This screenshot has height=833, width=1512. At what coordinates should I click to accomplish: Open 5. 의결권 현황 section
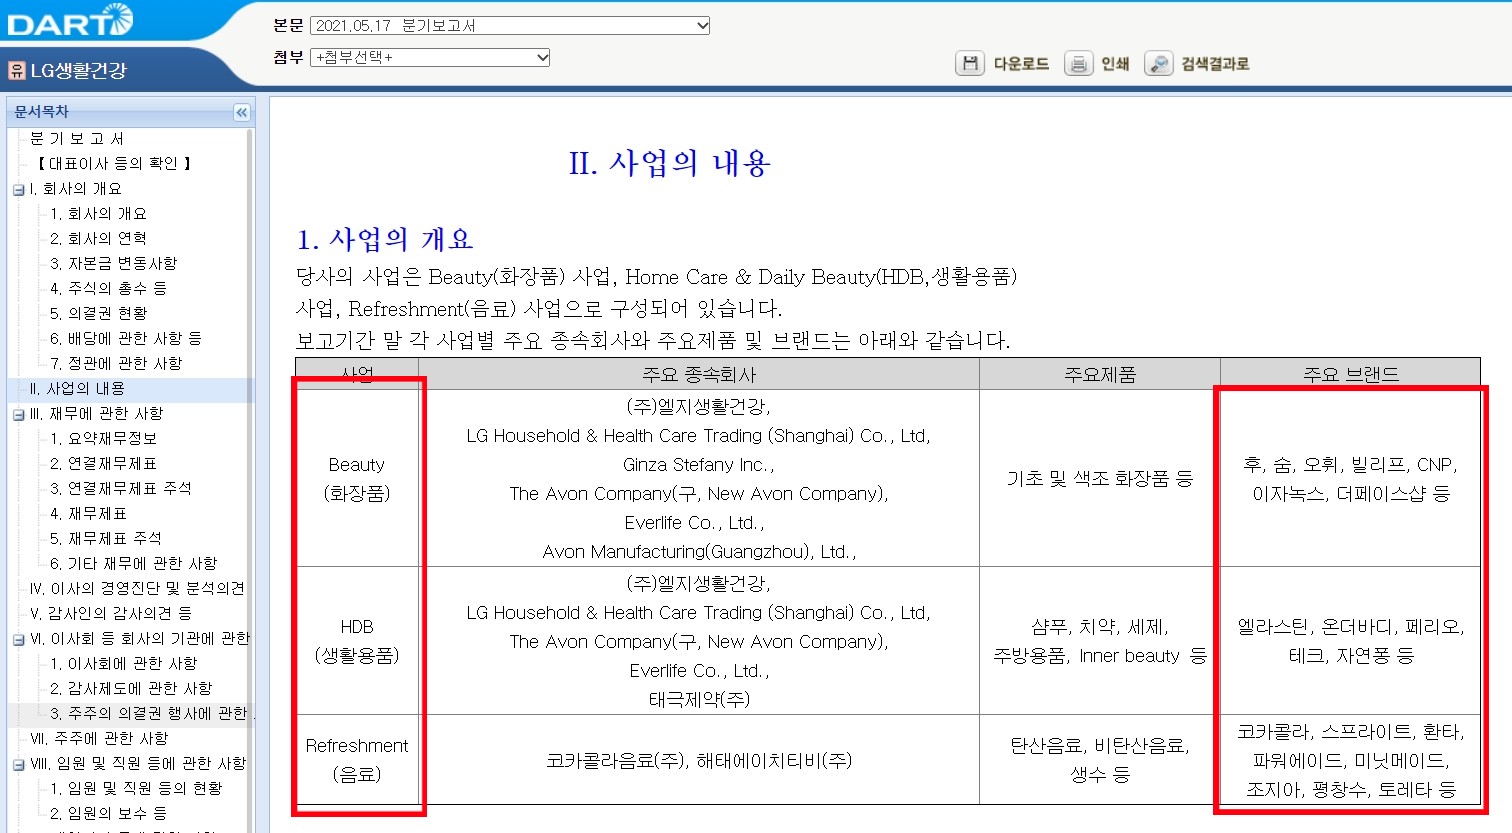pyautogui.click(x=98, y=313)
